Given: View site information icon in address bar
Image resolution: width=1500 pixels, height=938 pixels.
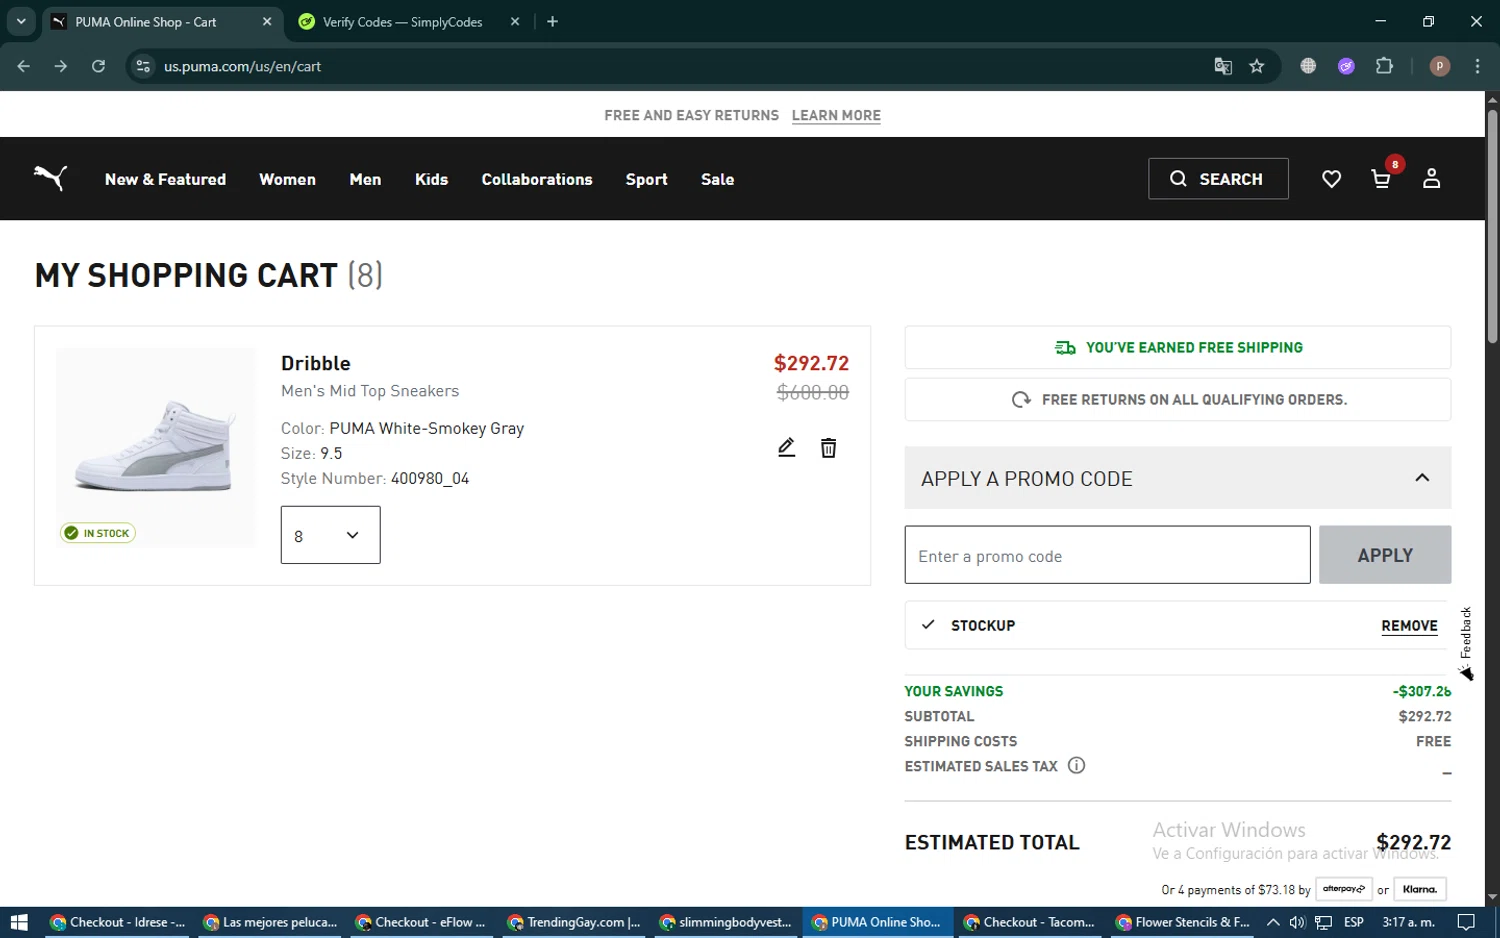Looking at the screenshot, I should click(143, 66).
